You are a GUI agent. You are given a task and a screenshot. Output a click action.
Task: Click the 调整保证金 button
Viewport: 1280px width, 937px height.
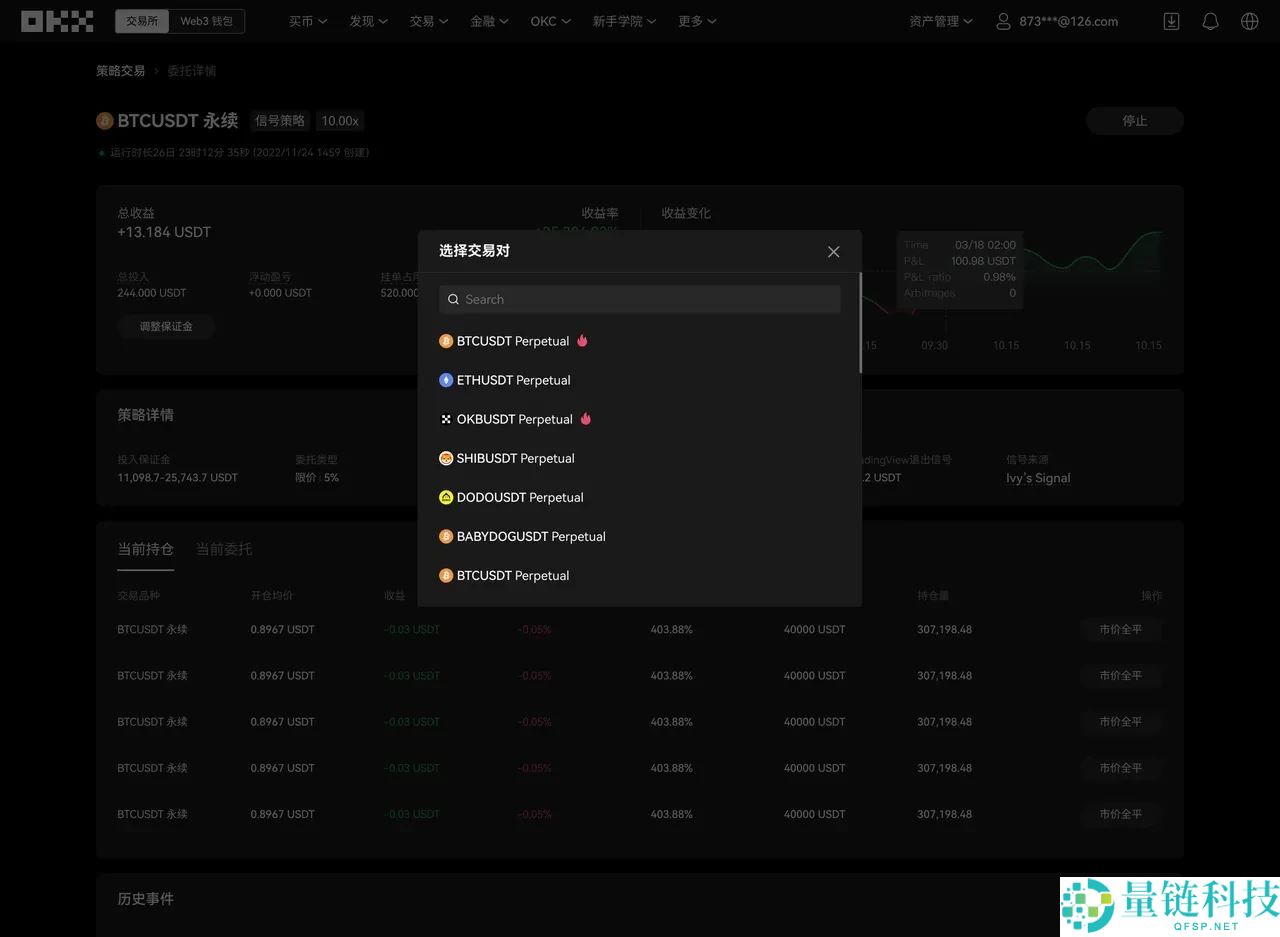click(x=166, y=326)
